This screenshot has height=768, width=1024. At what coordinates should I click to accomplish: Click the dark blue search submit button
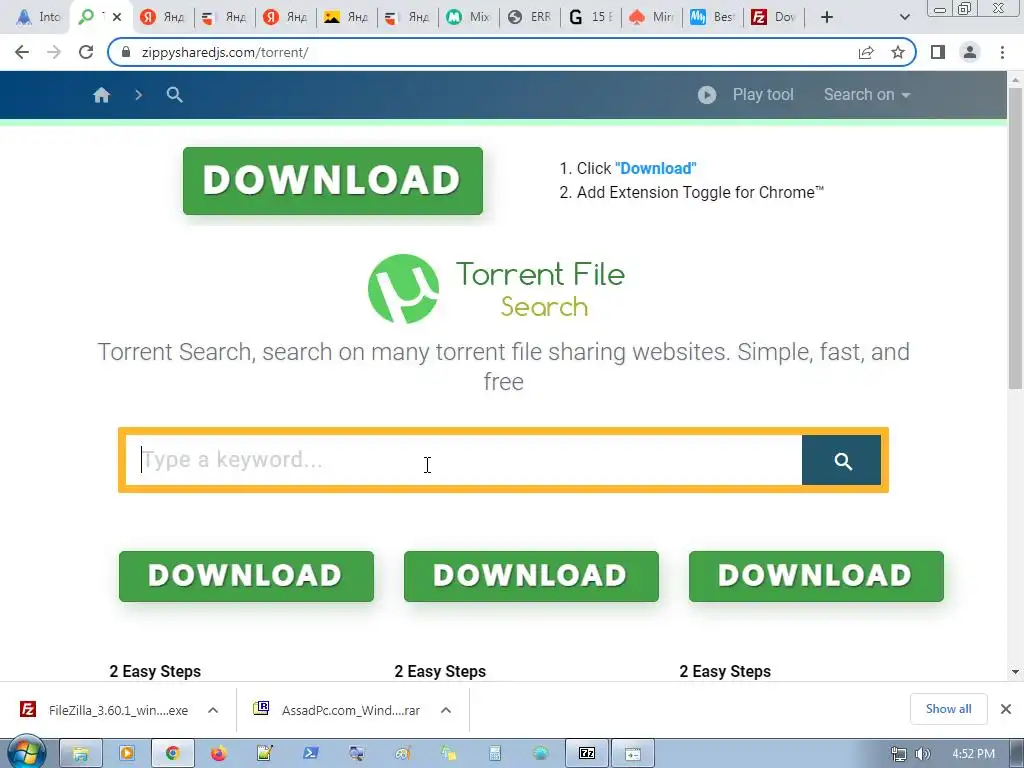[841, 460]
